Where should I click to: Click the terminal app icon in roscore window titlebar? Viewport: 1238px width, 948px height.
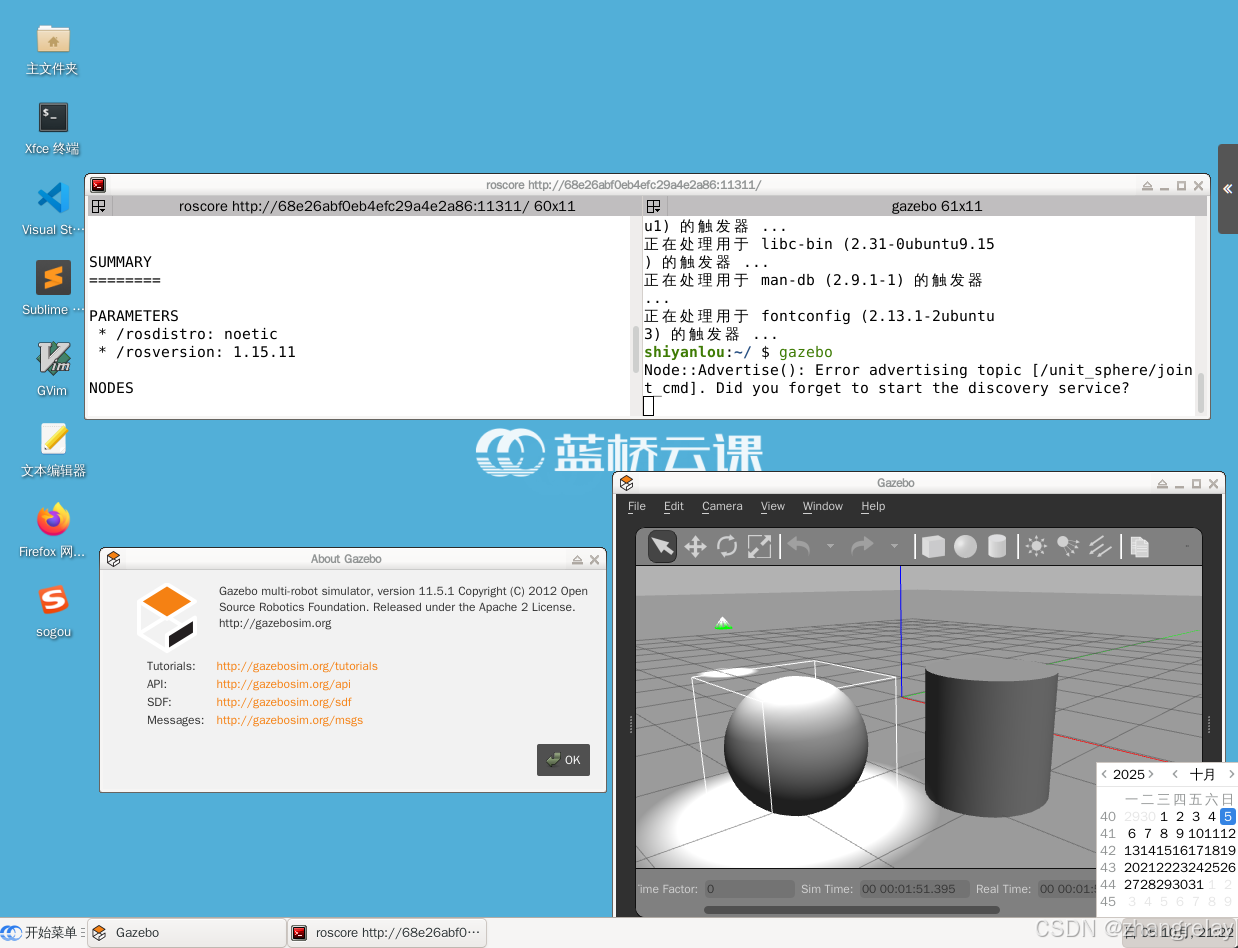tap(98, 185)
